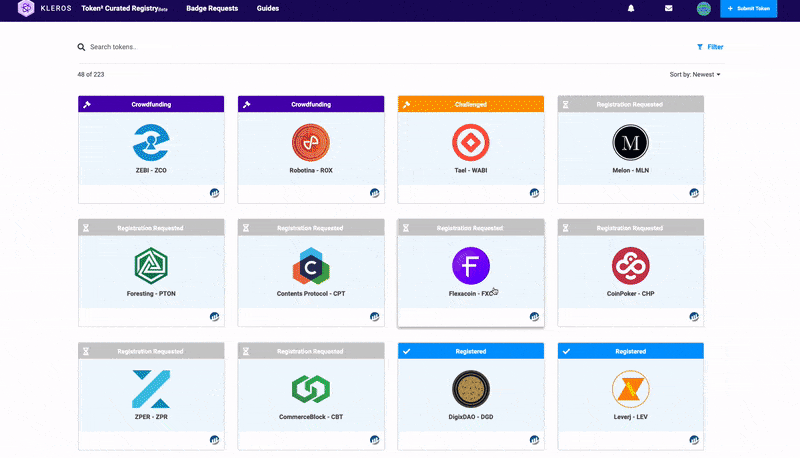Viewport: 800px width, 458px height.
Task: Open the Guides menu item
Action: point(267,8)
